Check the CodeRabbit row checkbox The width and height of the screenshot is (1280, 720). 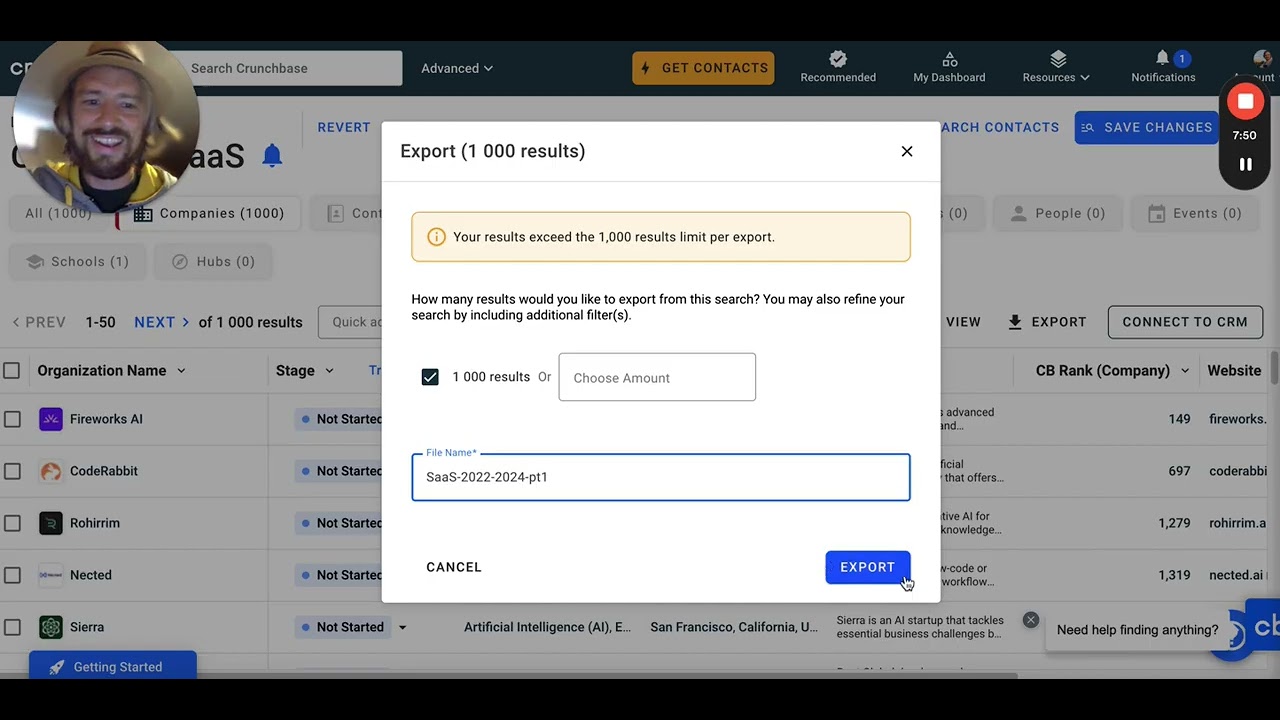coord(12,471)
